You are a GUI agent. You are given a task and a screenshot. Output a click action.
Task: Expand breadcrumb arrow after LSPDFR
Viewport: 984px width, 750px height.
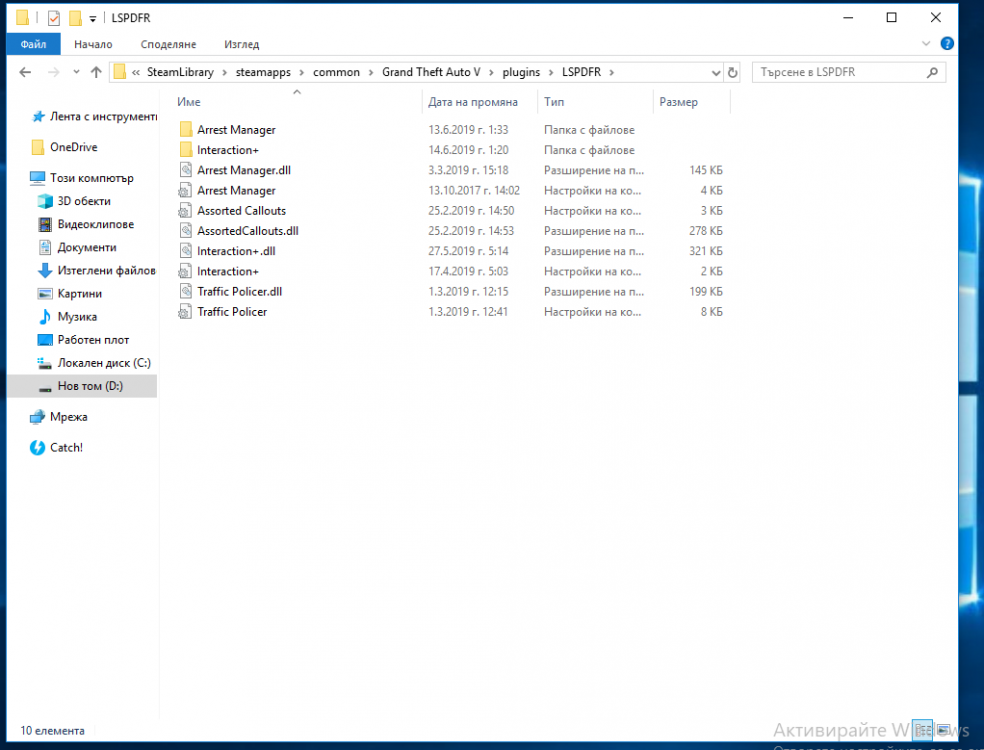[x=611, y=73]
